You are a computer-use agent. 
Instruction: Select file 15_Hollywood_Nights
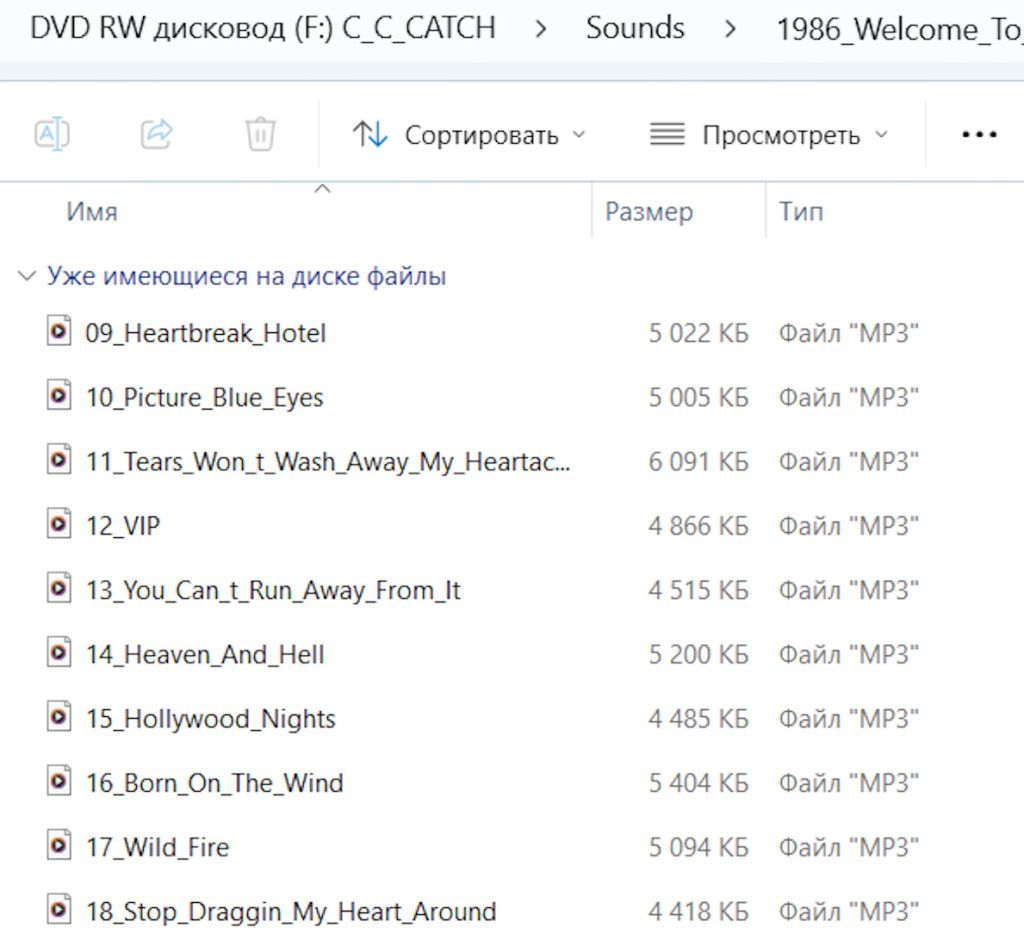point(211,719)
